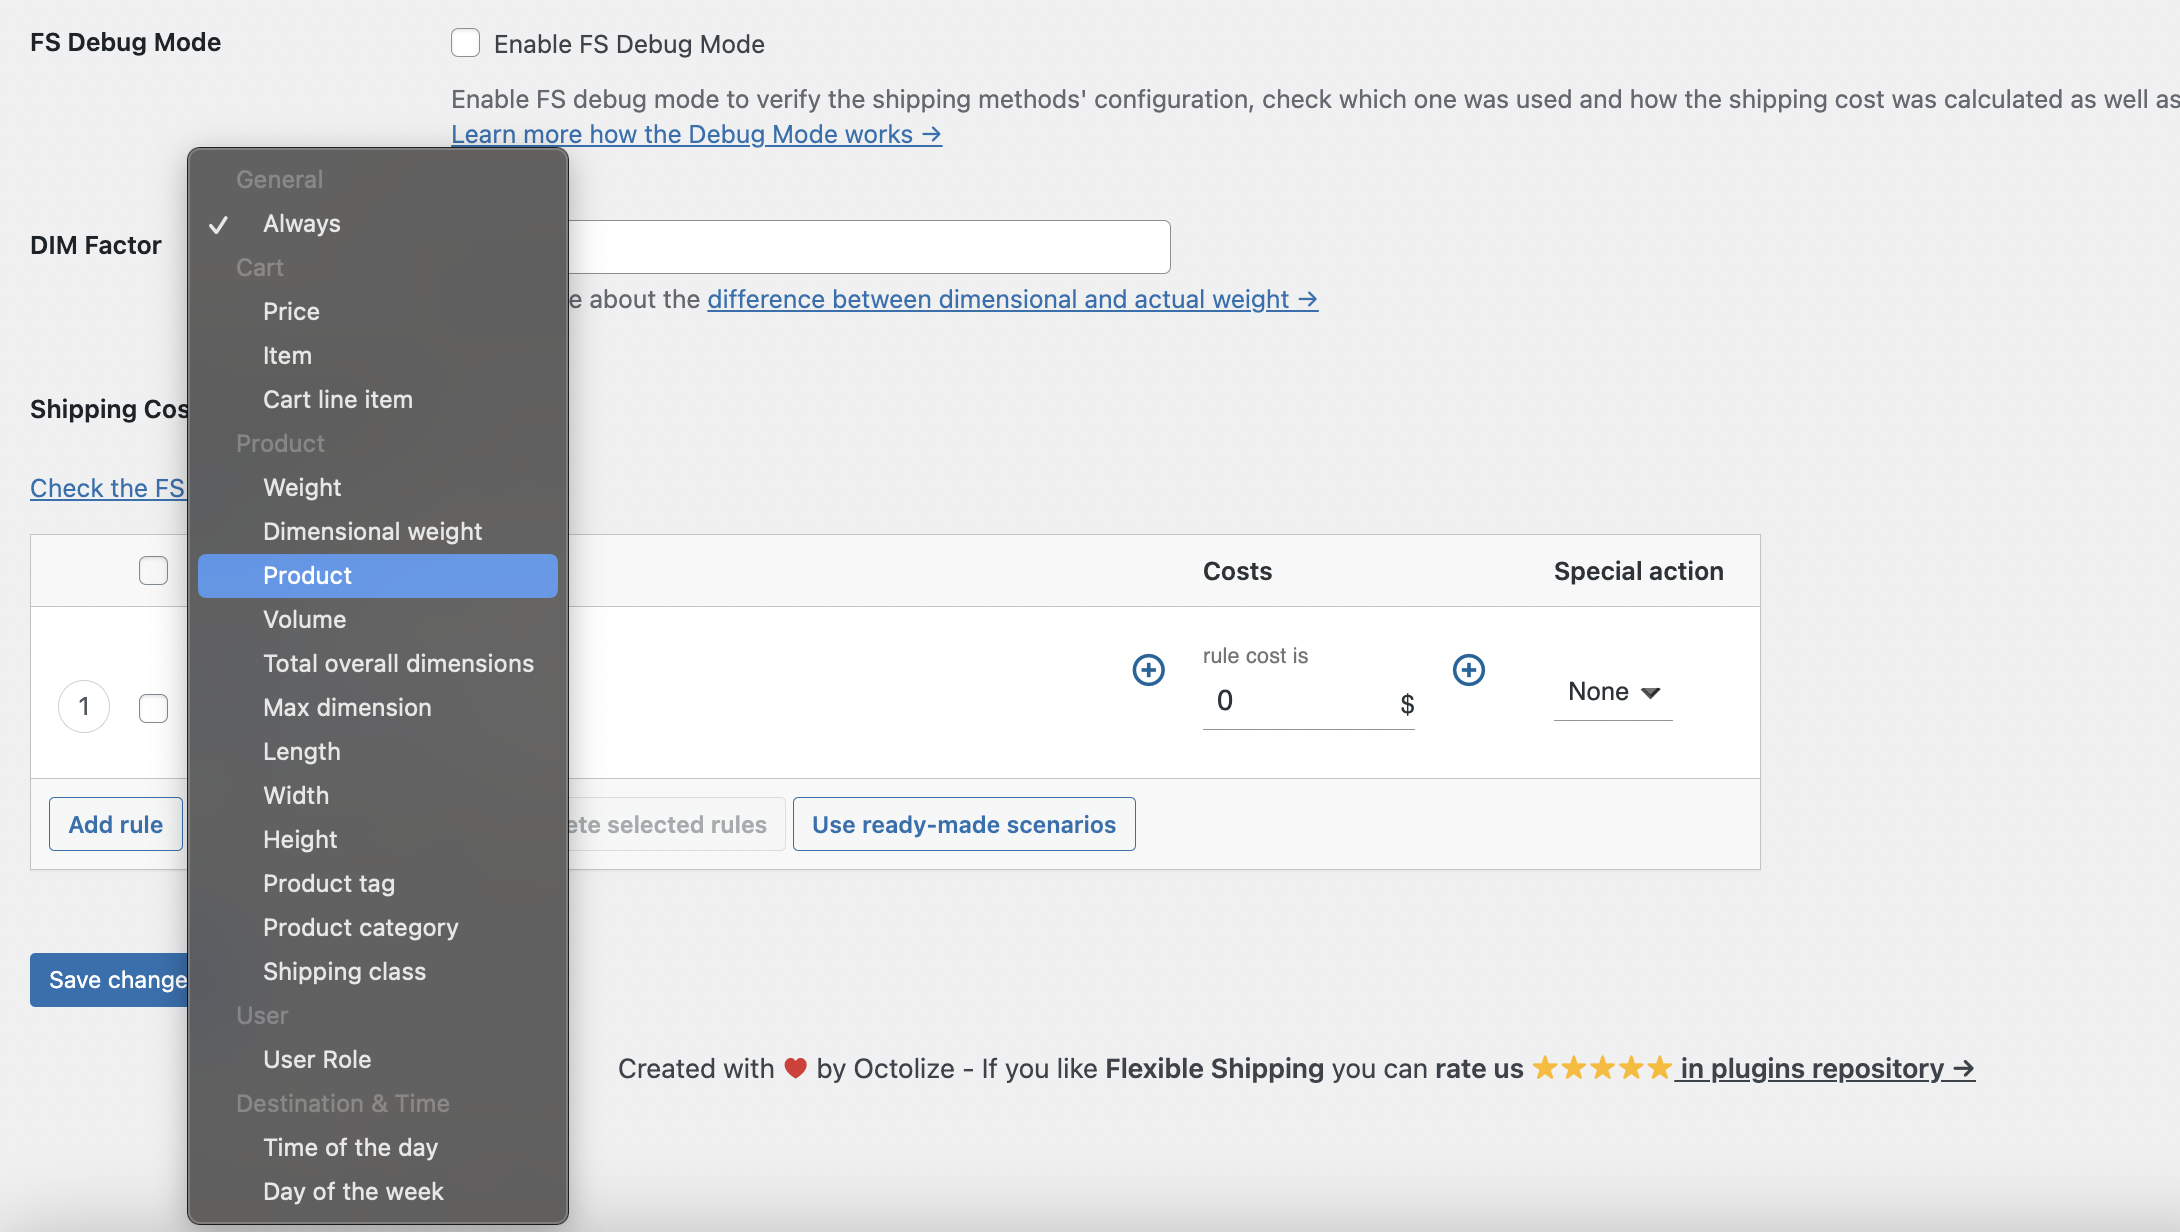Select rule 1 row checkbox
The image size is (2180, 1232).
point(153,708)
